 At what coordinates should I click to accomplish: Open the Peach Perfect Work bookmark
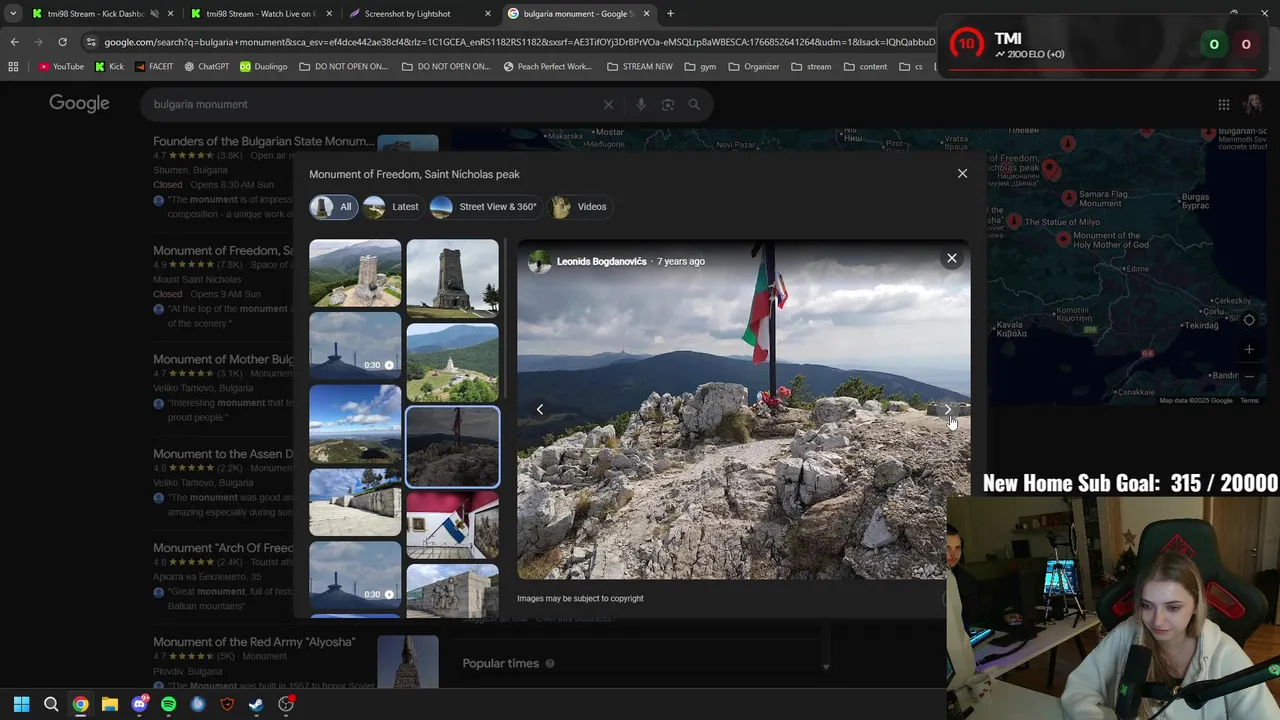click(548, 67)
